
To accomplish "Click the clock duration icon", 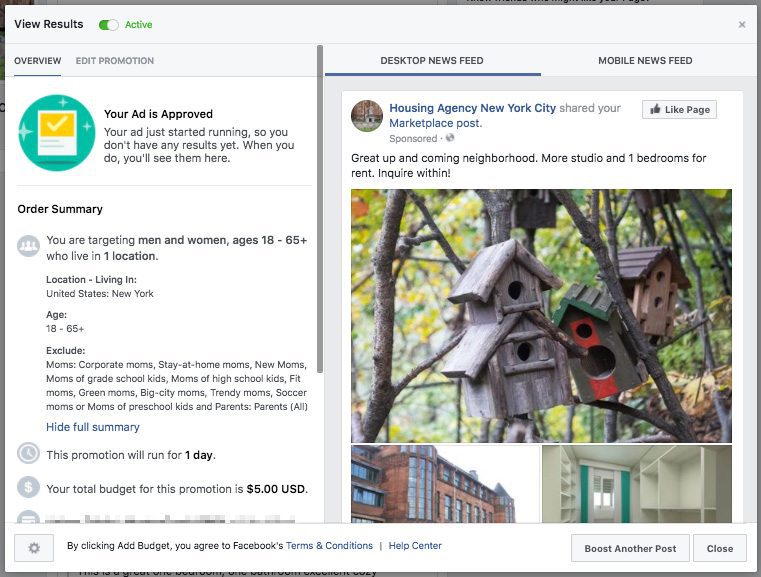I will click(x=28, y=453).
